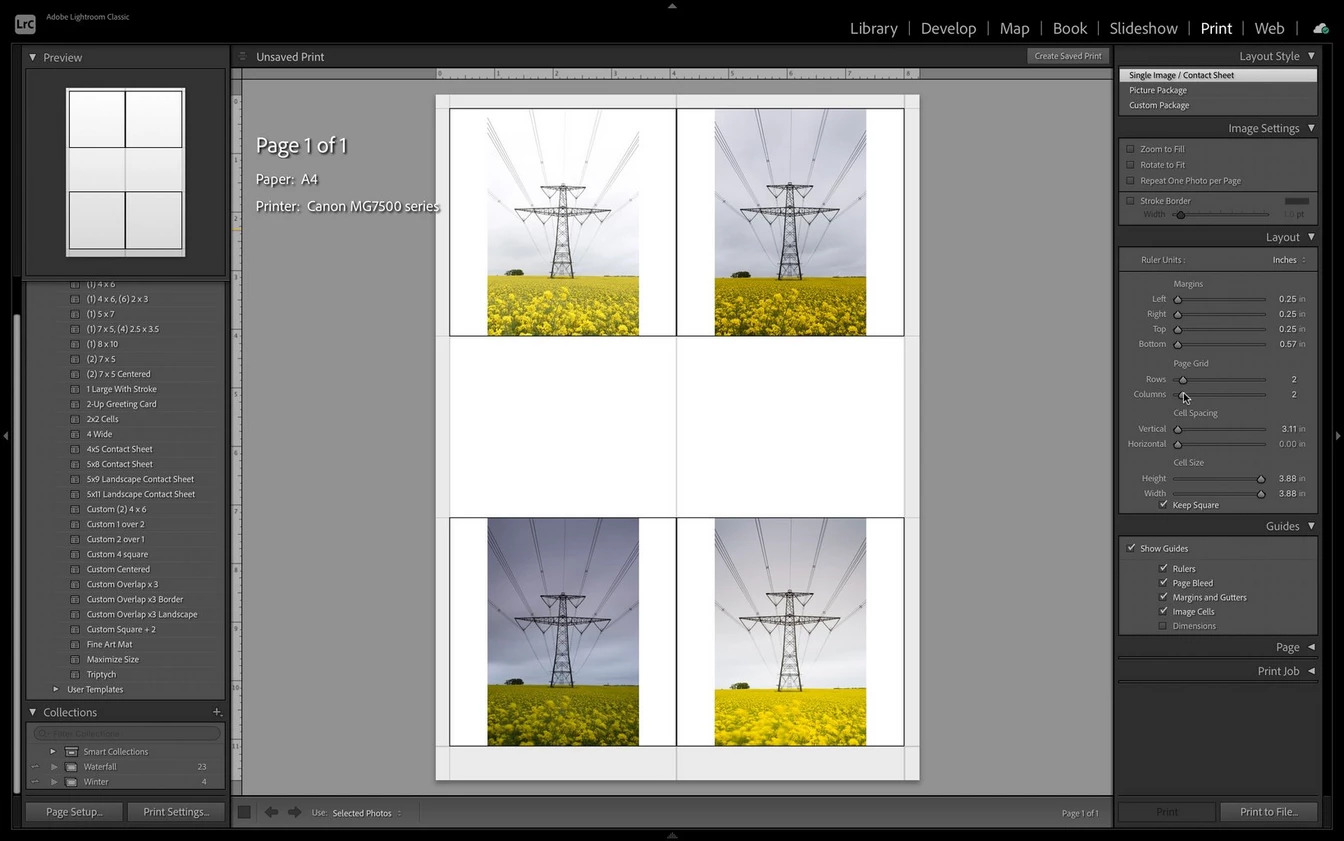
Task: Uncheck Page Bleed guide checkbox
Action: tap(1163, 583)
